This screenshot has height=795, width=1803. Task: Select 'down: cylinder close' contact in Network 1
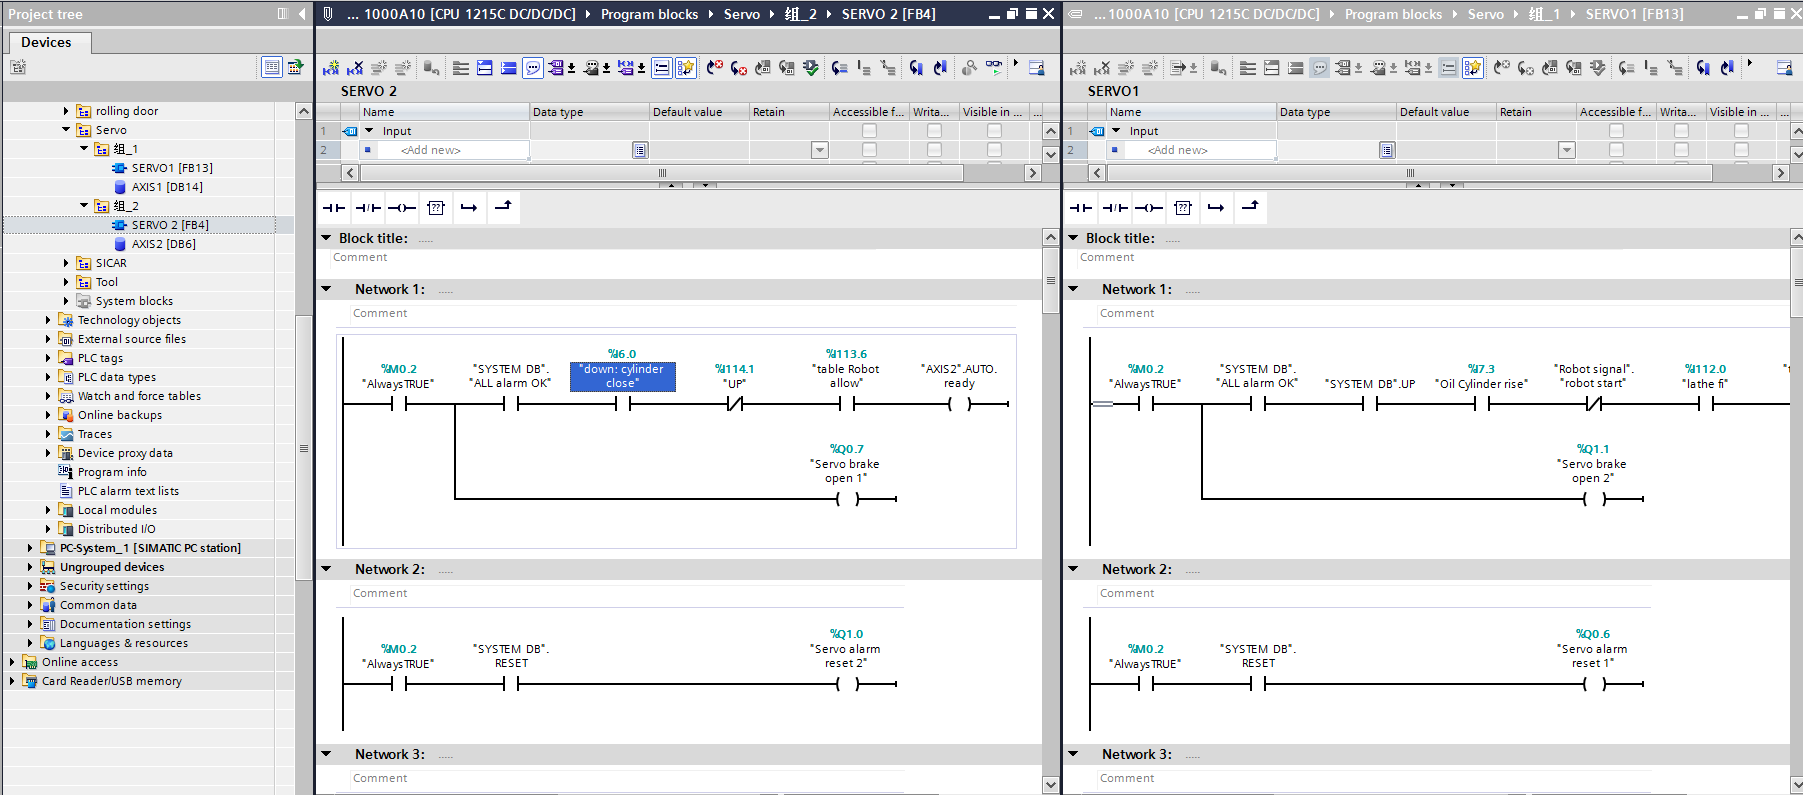(x=622, y=376)
